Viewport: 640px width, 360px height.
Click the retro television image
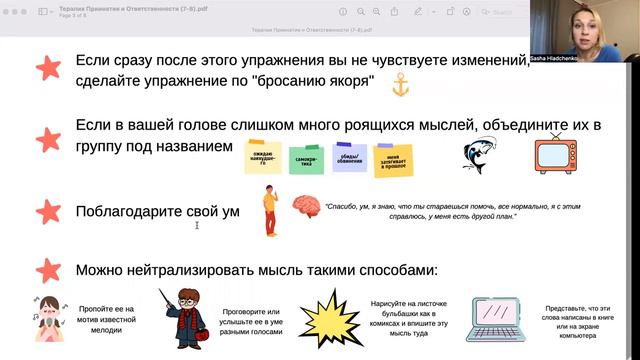(556, 153)
